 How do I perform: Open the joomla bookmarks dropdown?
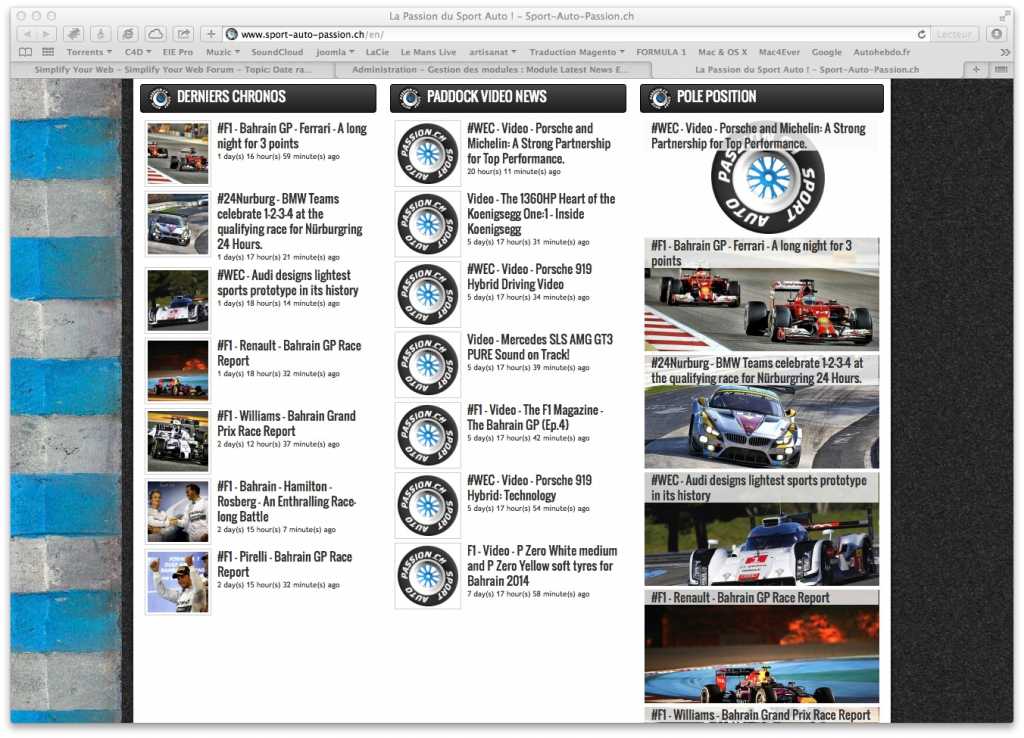[x=334, y=52]
